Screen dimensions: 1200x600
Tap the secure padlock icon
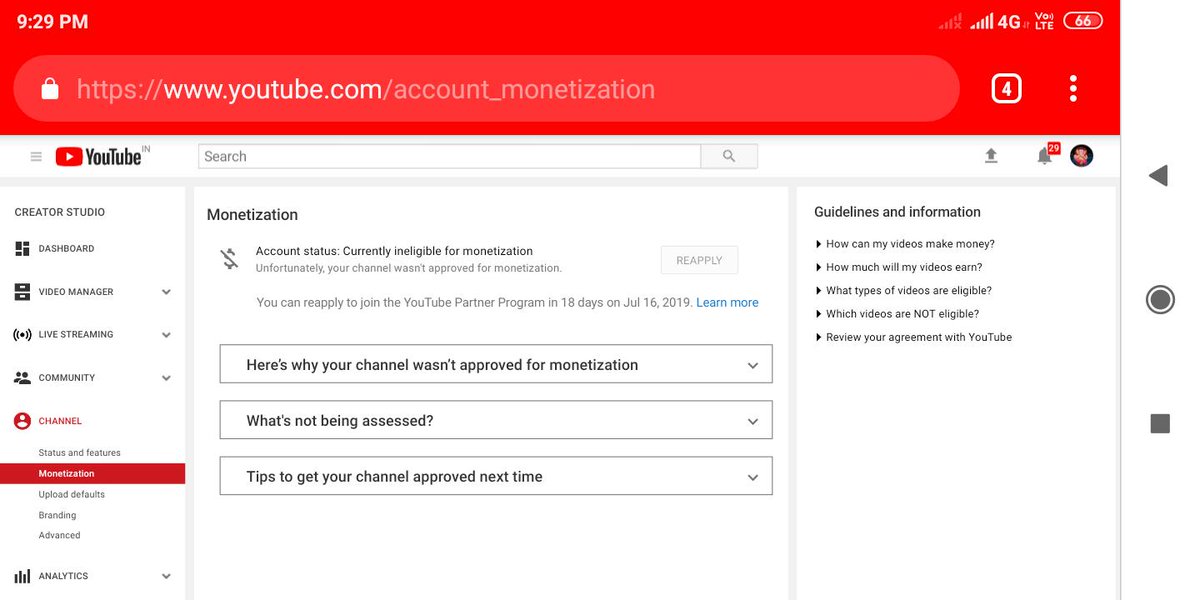[x=49, y=90]
